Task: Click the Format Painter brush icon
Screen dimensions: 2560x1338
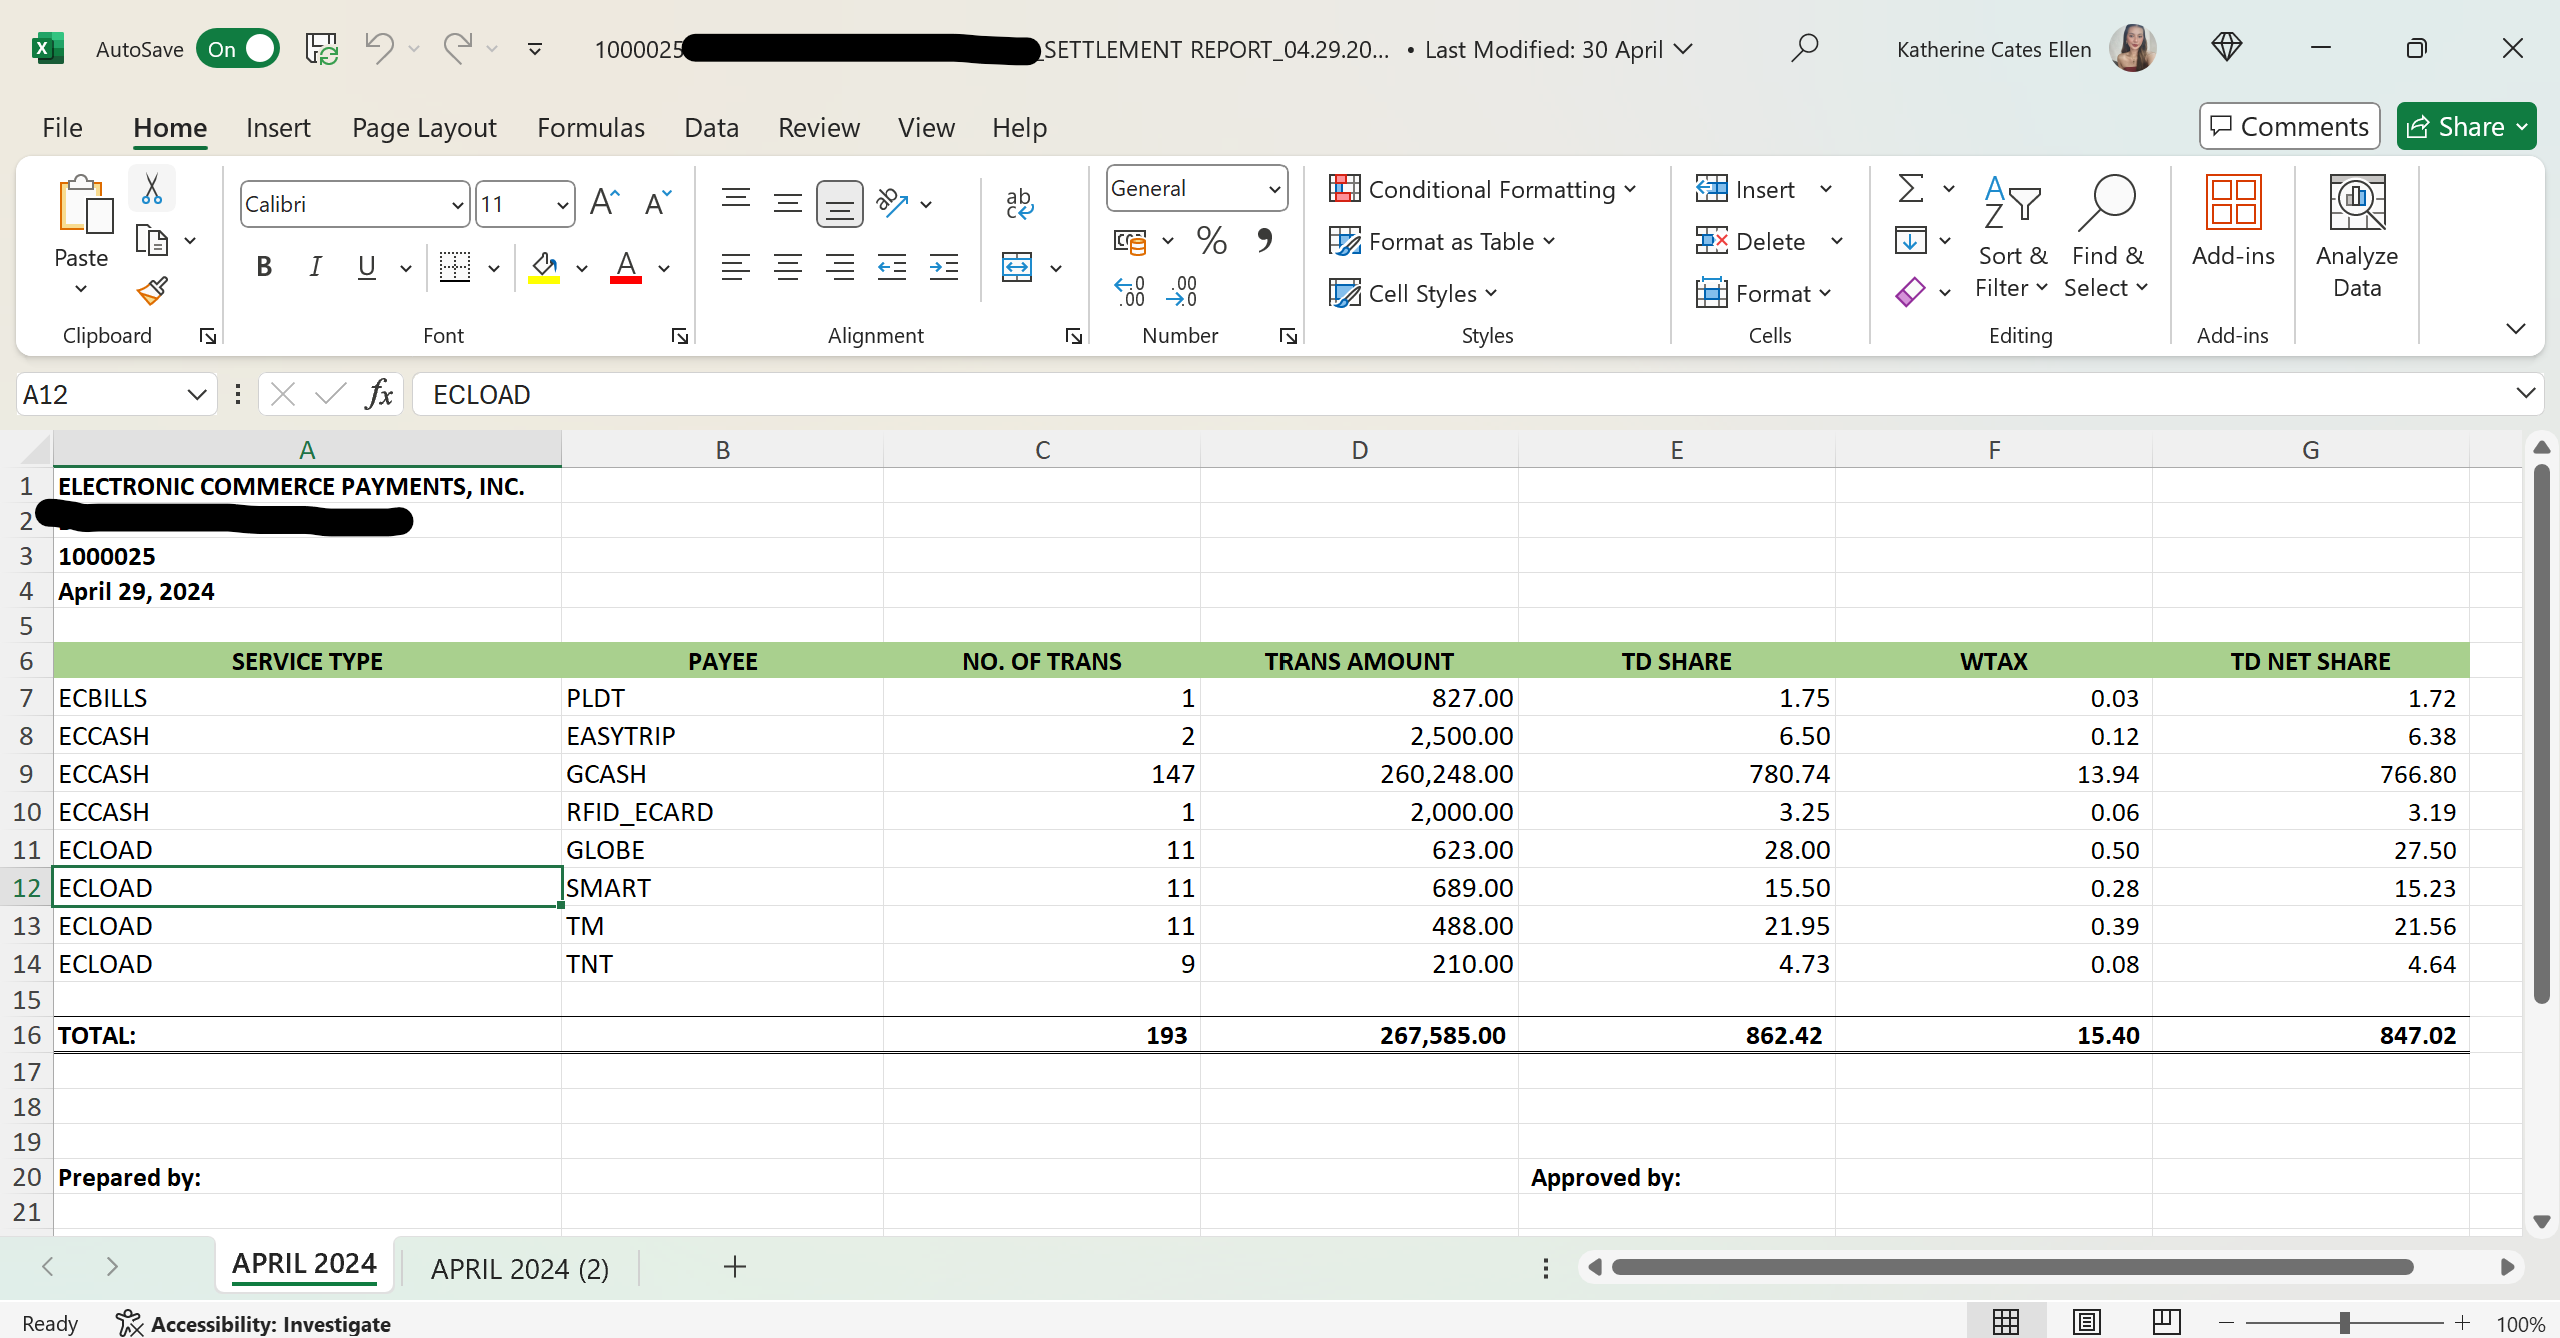Action: 152,291
